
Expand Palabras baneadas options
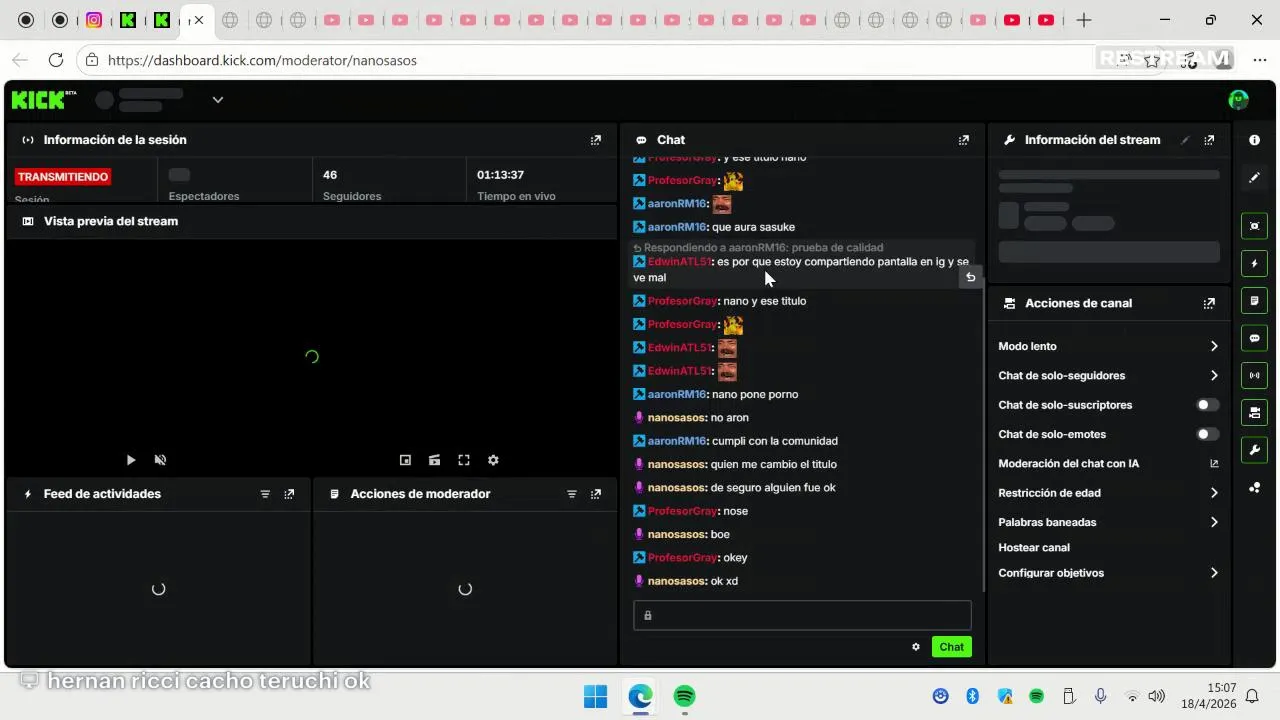click(1214, 522)
